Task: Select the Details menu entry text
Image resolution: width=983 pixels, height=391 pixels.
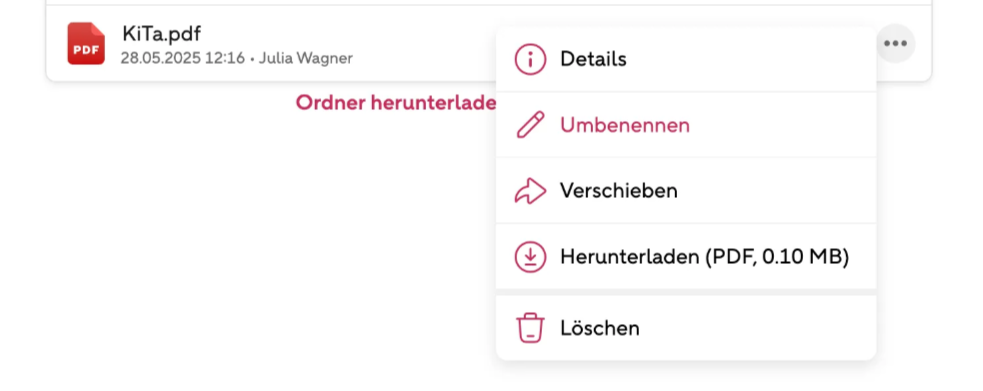Action: pyautogui.click(x=593, y=60)
